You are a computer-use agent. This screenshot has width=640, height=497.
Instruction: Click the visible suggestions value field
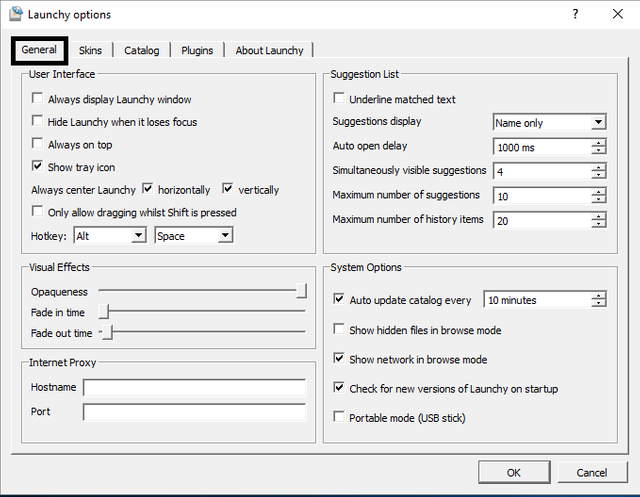(x=542, y=171)
